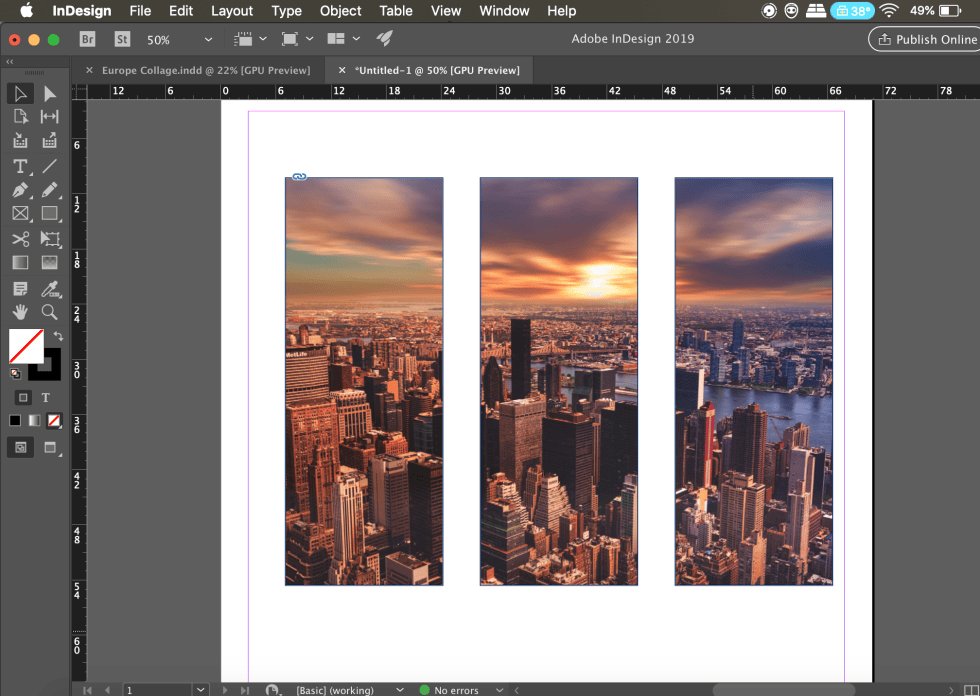Open the Layout menu

pyautogui.click(x=232, y=11)
